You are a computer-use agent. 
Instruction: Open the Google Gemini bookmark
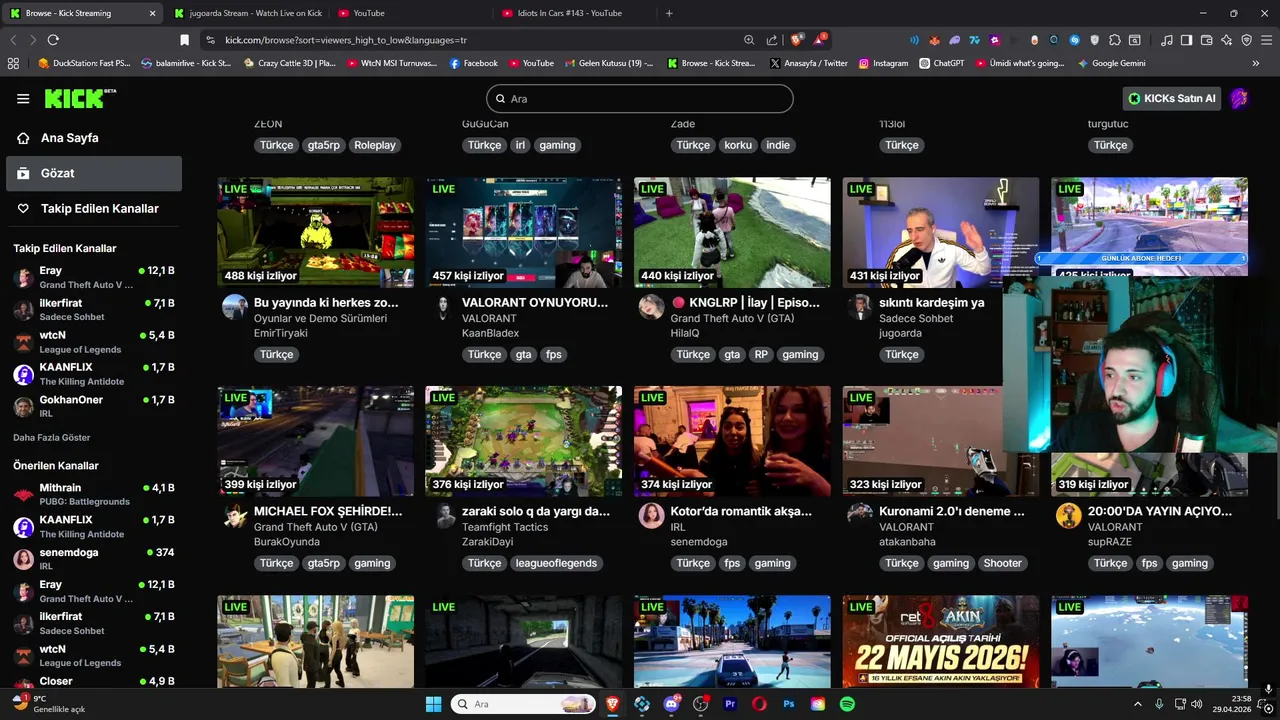(1111, 63)
